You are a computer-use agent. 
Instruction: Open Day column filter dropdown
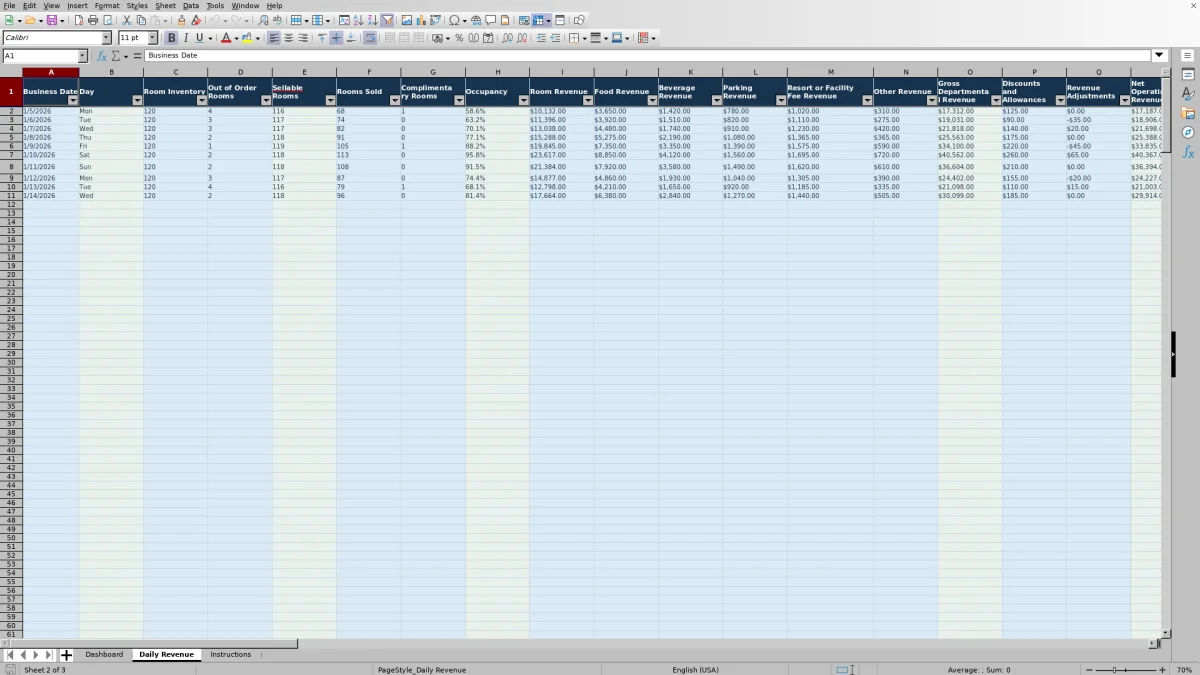coord(137,100)
